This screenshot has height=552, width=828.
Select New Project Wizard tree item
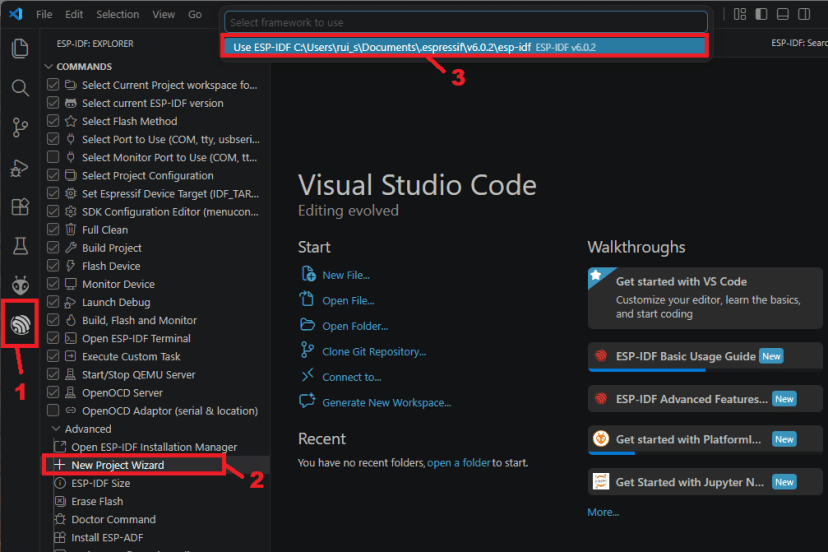156,465
